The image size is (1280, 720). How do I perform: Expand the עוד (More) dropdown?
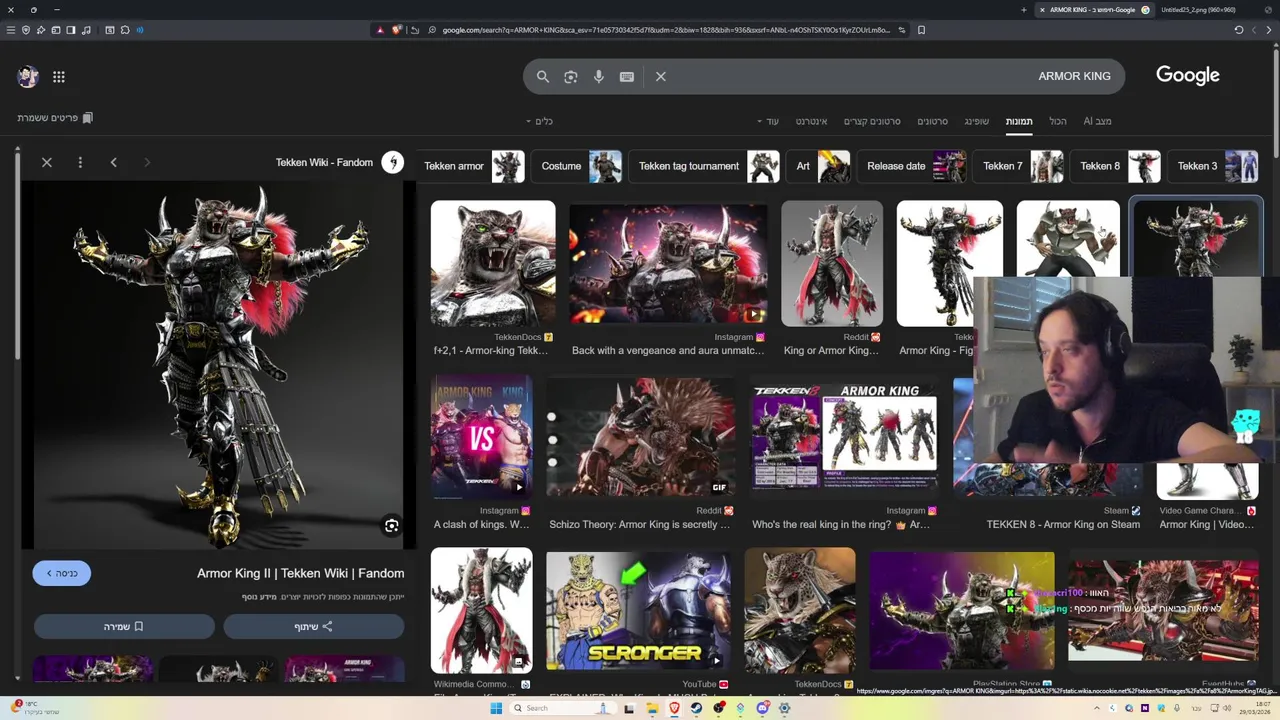(x=768, y=121)
